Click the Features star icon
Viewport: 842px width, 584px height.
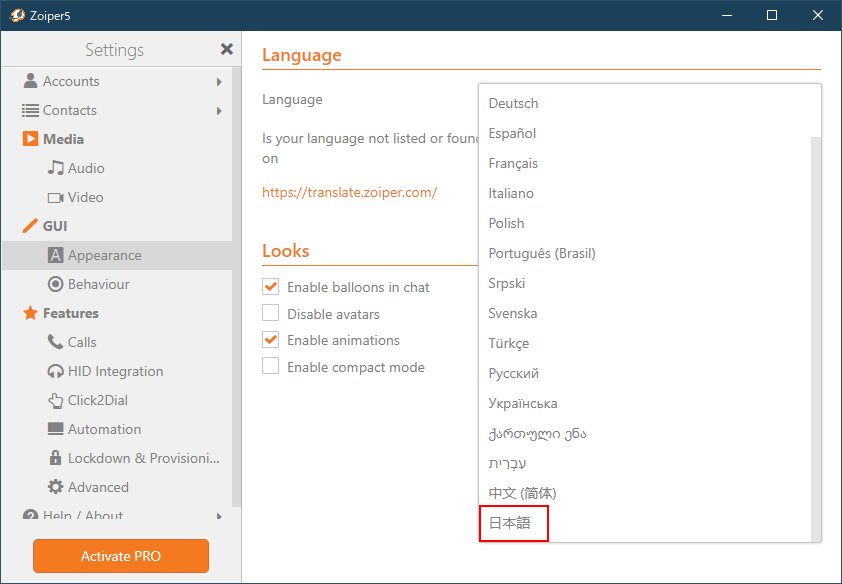(30, 313)
